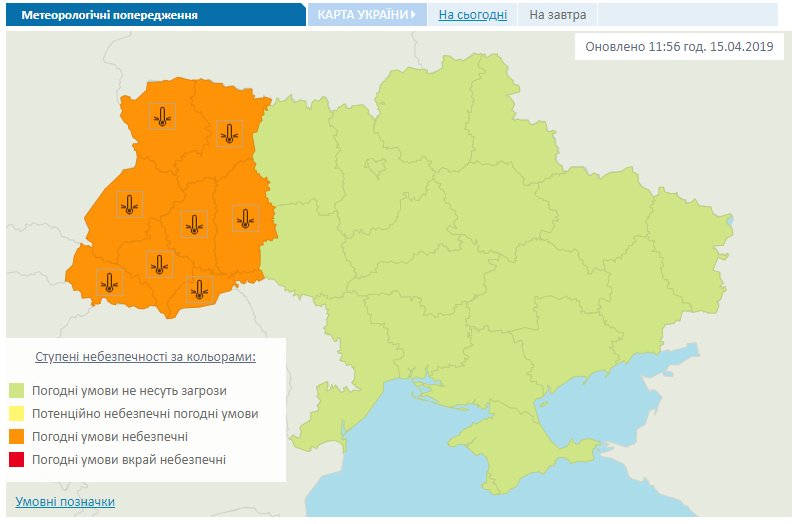Click the thermometer warning icon in Khmelnytskyi region
This screenshot has height=524, width=792.
[x=245, y=219]
